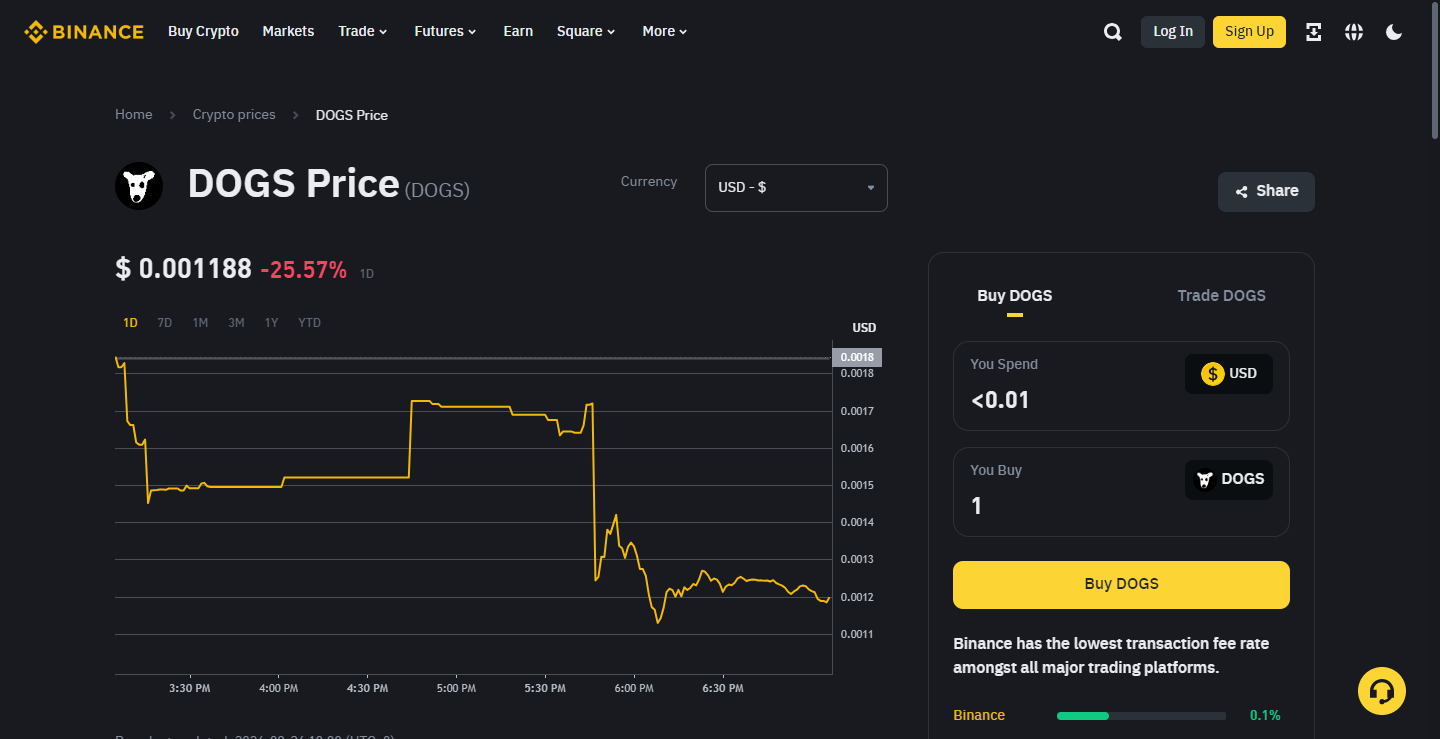Viewport: 1440px width, 739px height.
Task: Open the Earn menu item
Action: pyautogui.click(x=518, y=31)
